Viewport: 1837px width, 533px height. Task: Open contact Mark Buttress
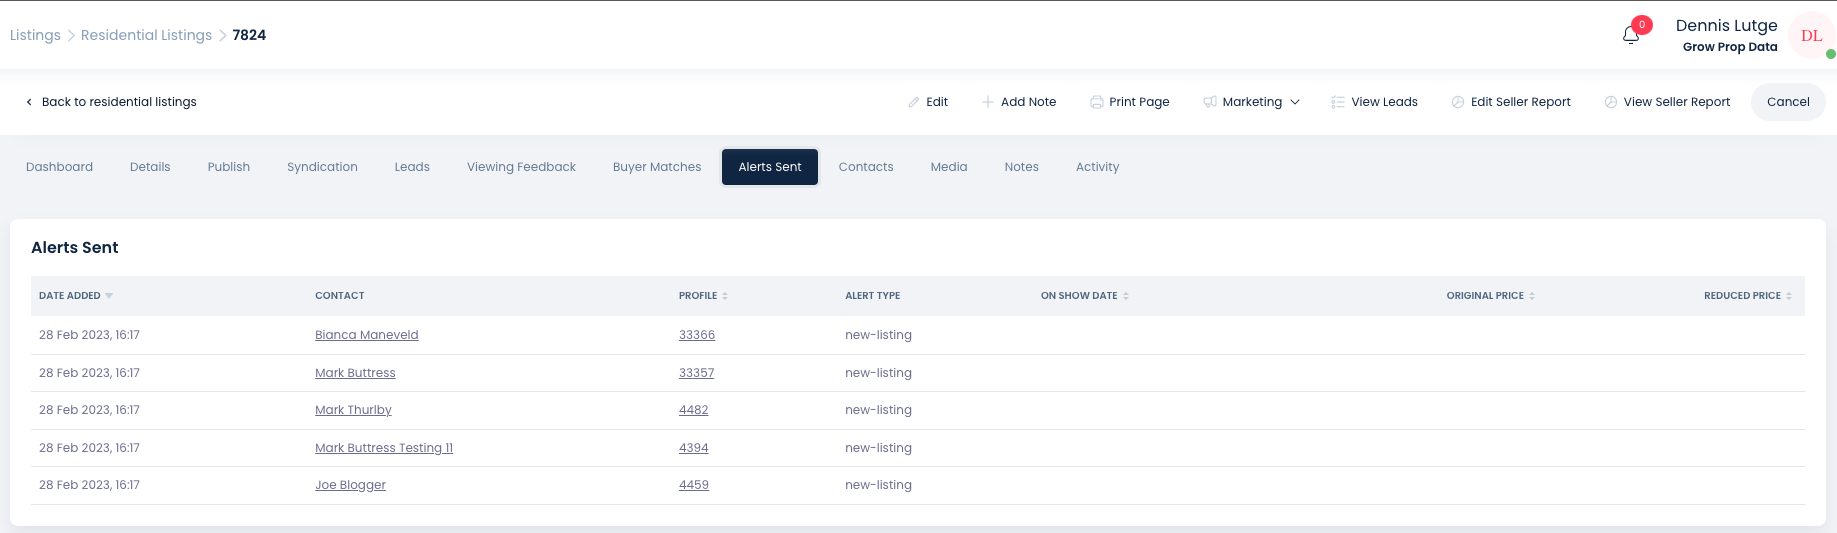[355, 373]
